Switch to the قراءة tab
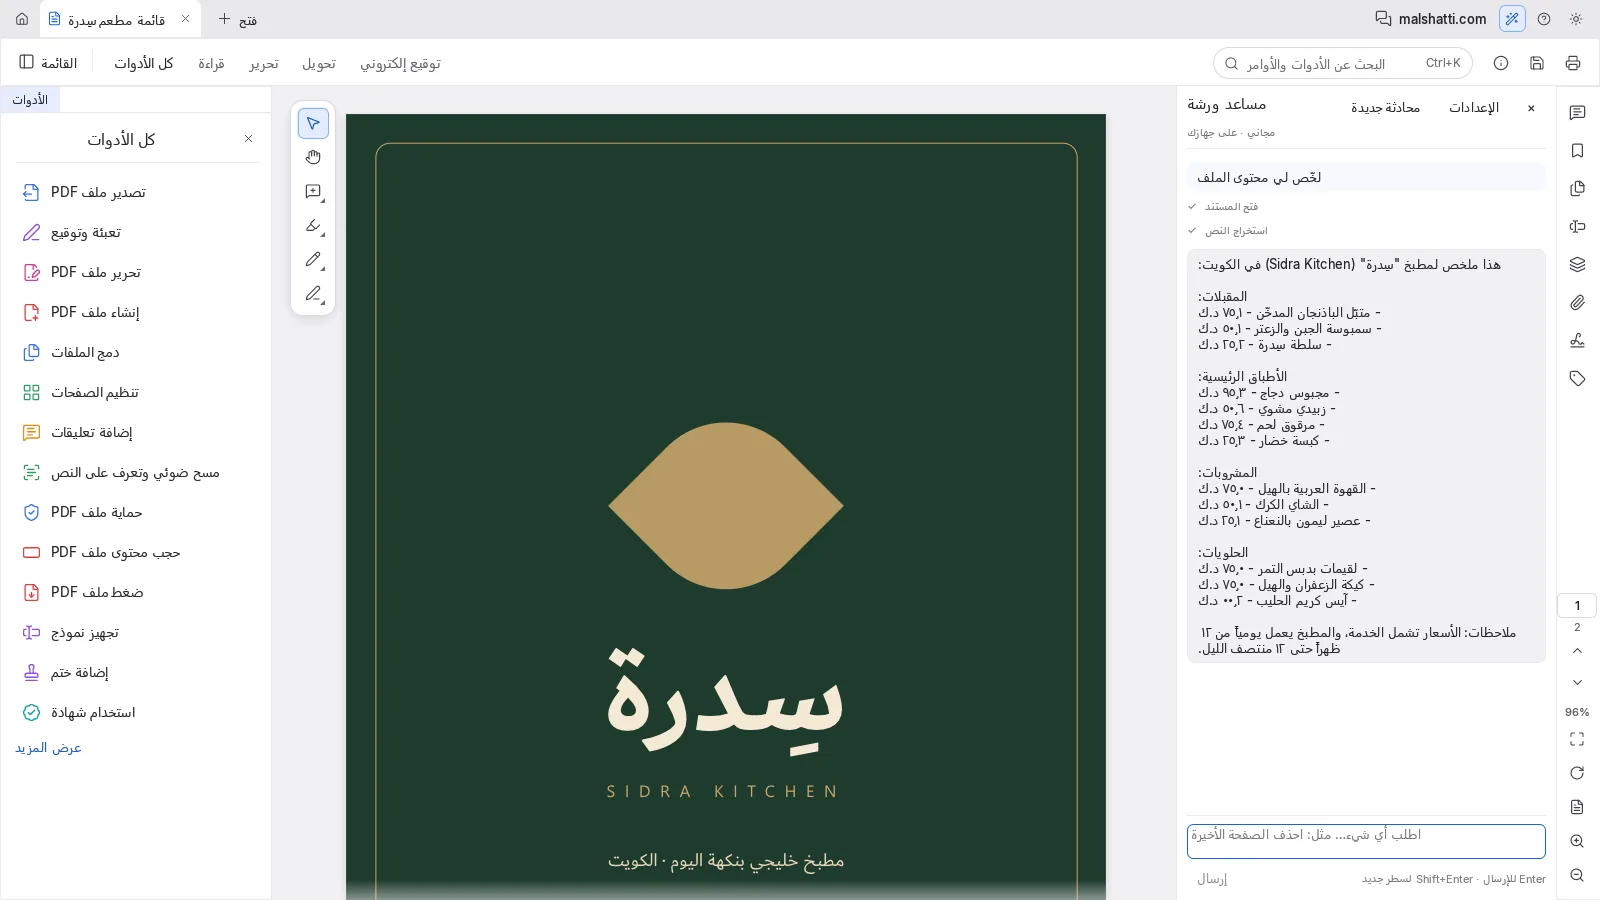This screenshot has width=1600, height=900. point(211,63)
